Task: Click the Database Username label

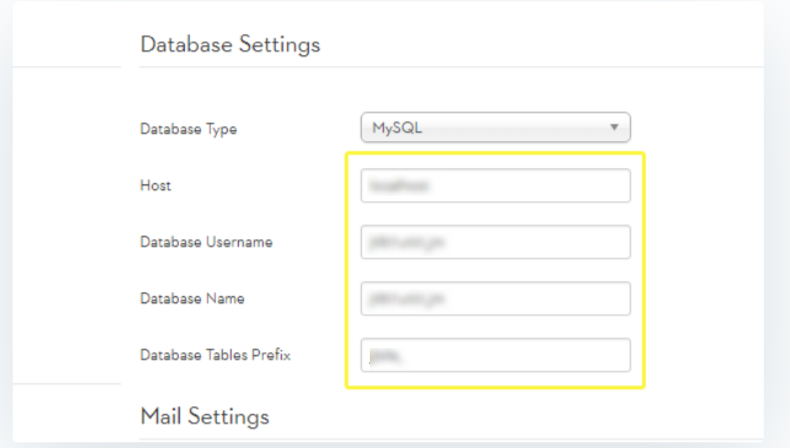Action: point(206,242)
